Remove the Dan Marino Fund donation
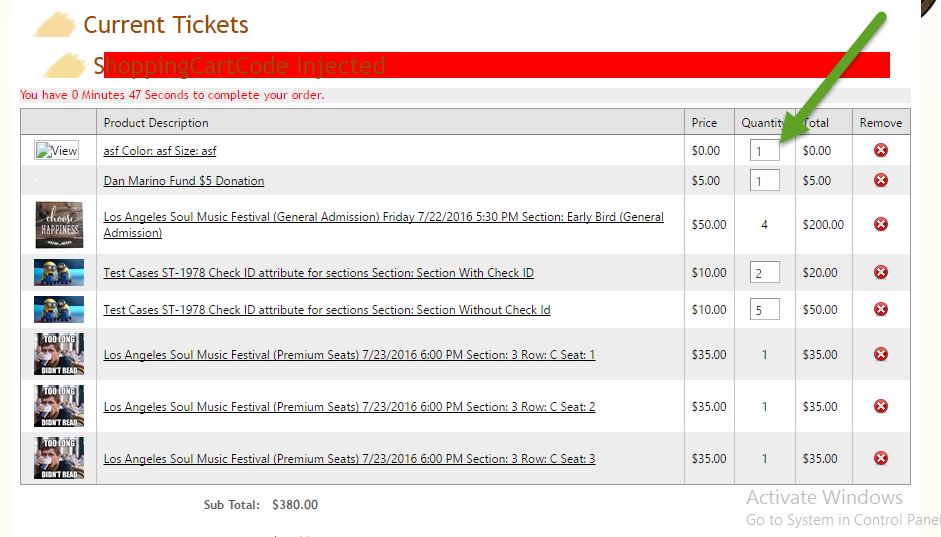 pyautogui.click(x=881, y=180)
